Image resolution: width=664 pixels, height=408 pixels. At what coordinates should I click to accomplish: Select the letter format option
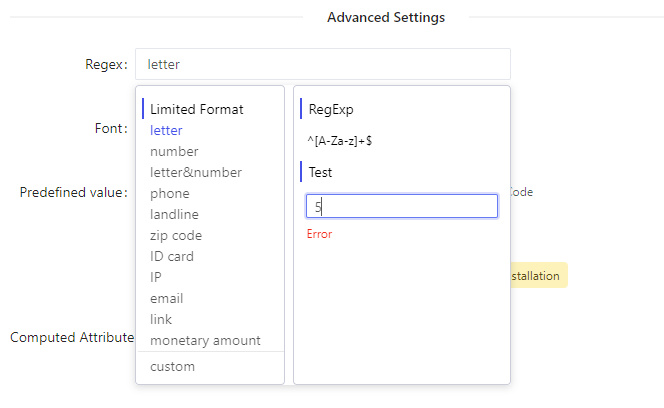166,130
